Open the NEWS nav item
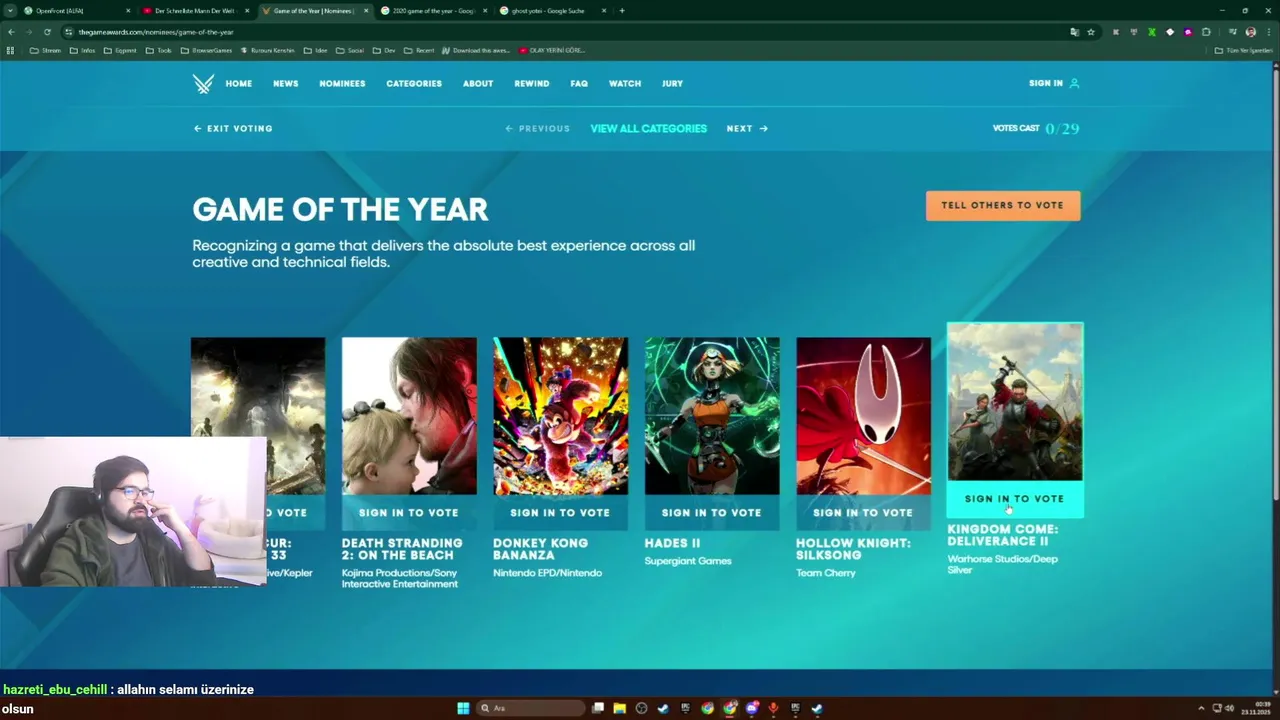The width and height of the screenshot is (1280, 720). pyautogui.click(x=286, y=84)
